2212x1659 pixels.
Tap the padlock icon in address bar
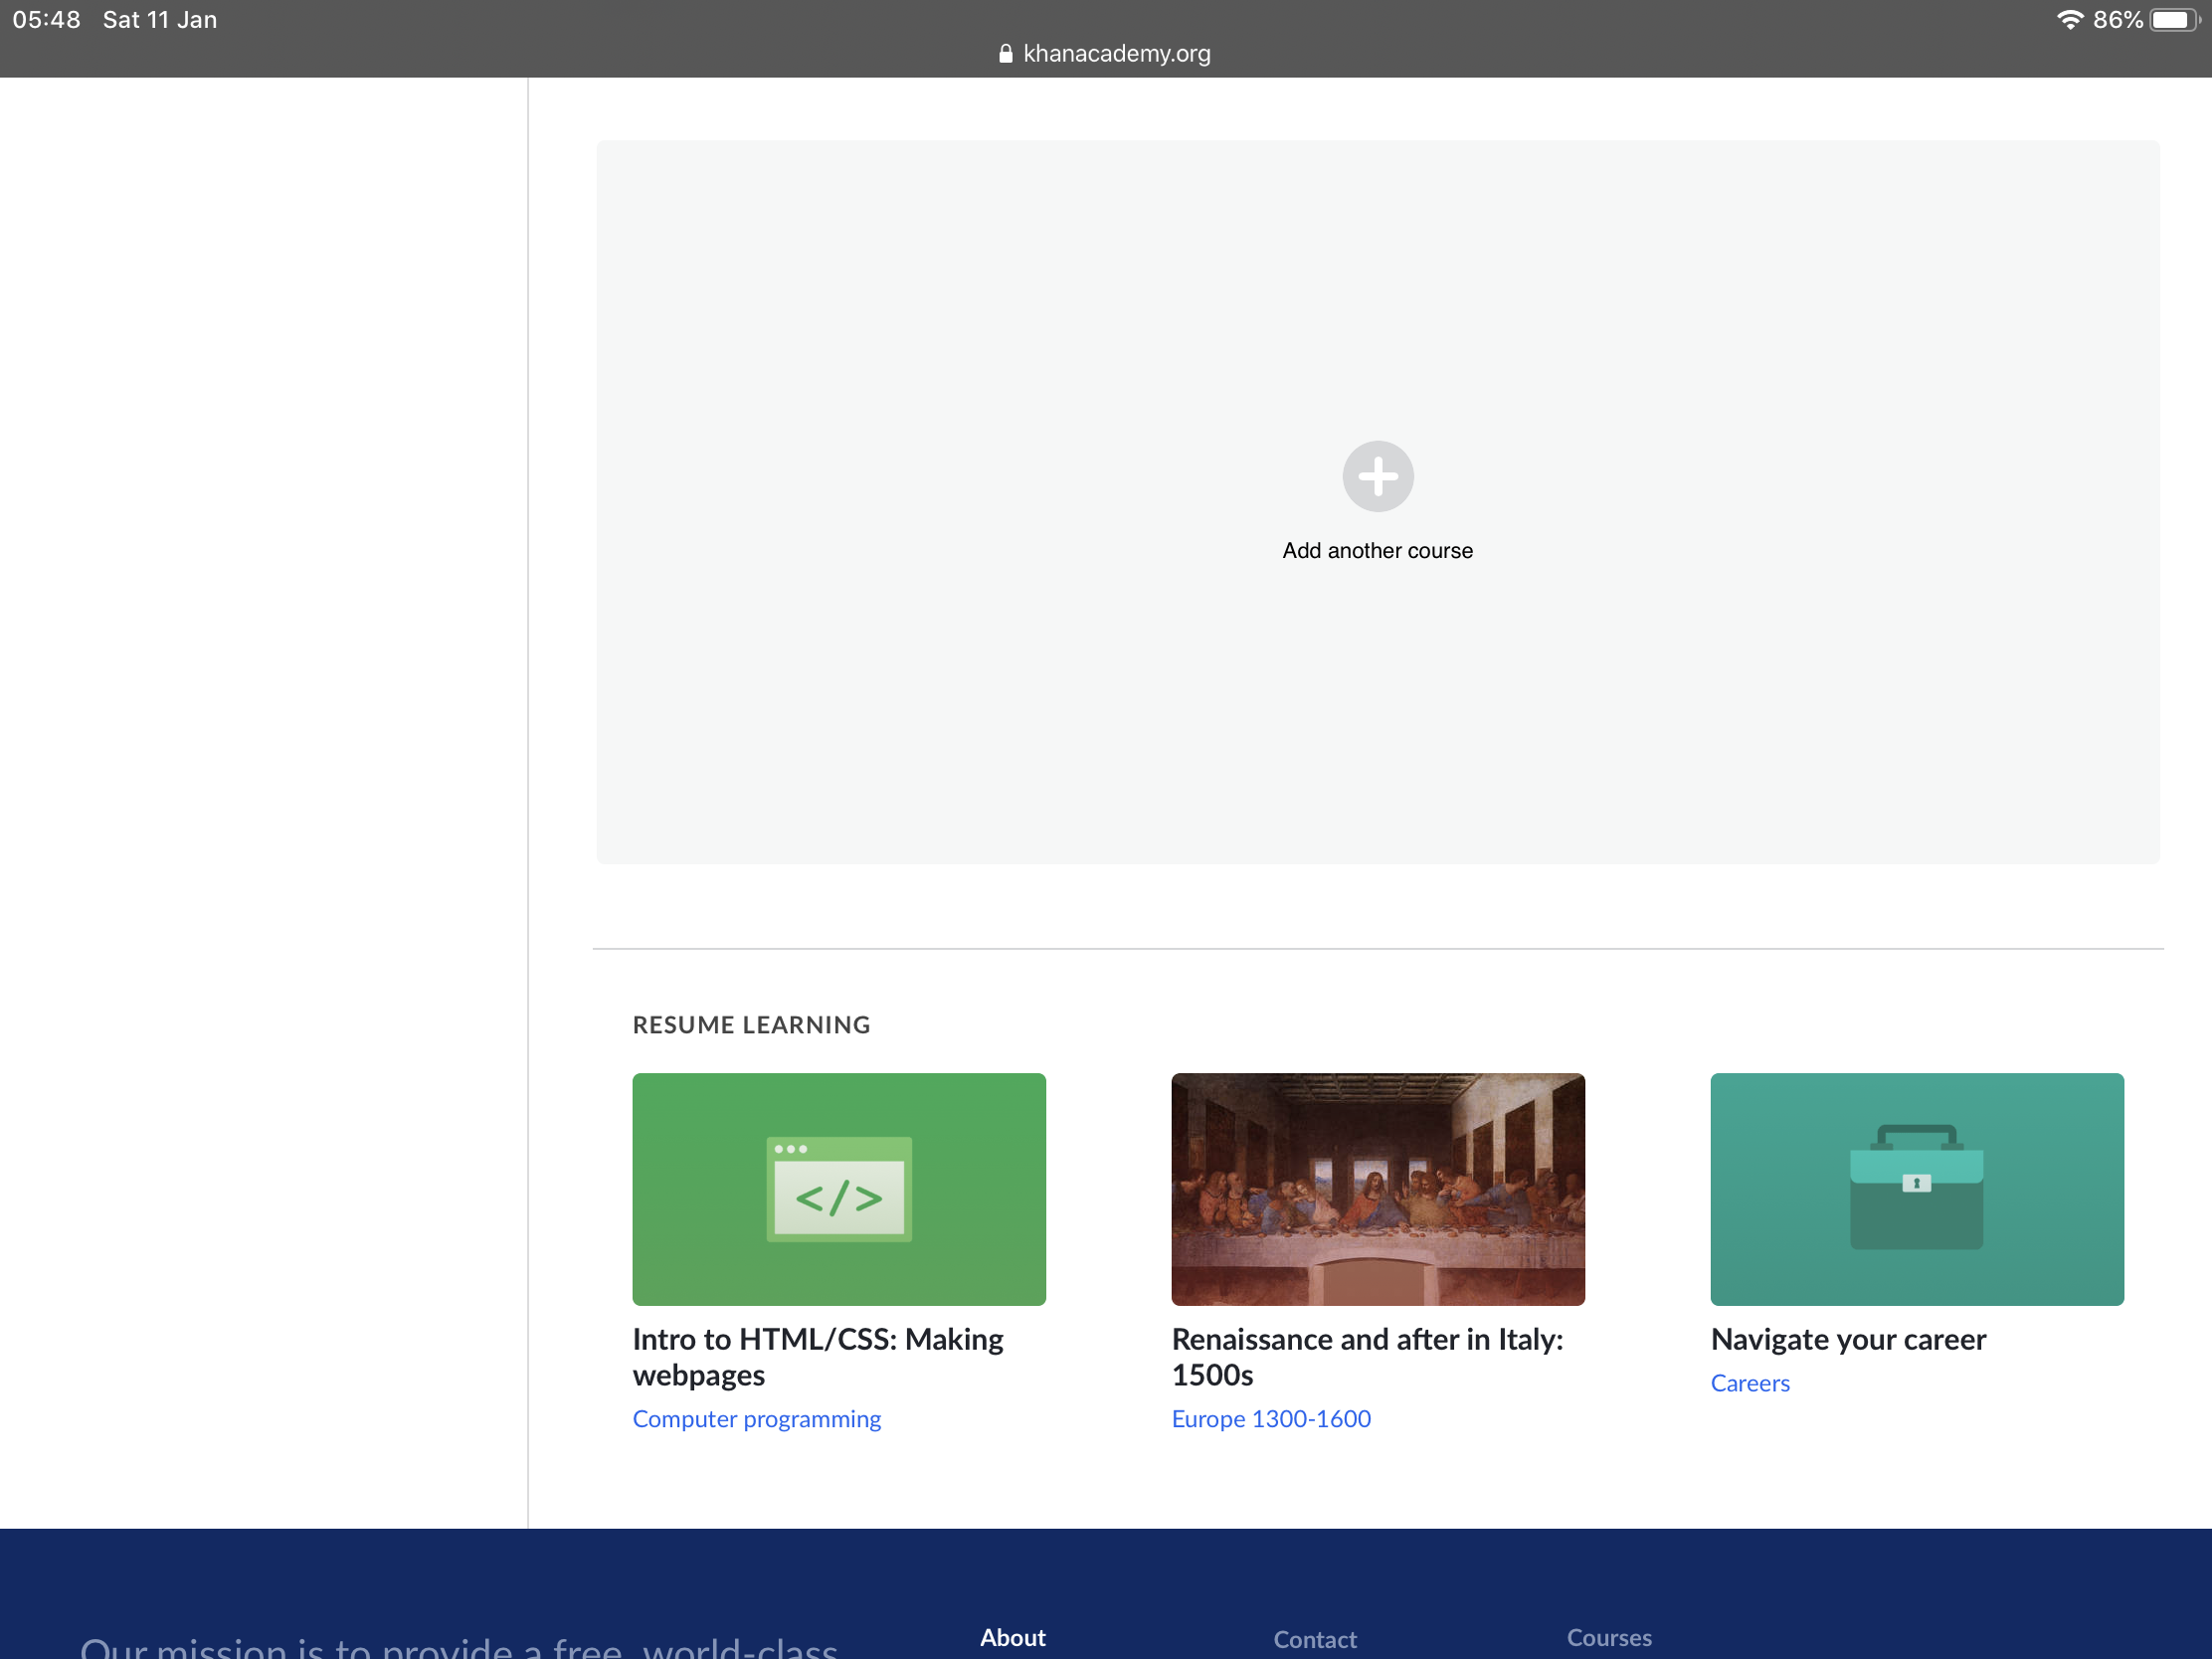tap(1006, 54)
